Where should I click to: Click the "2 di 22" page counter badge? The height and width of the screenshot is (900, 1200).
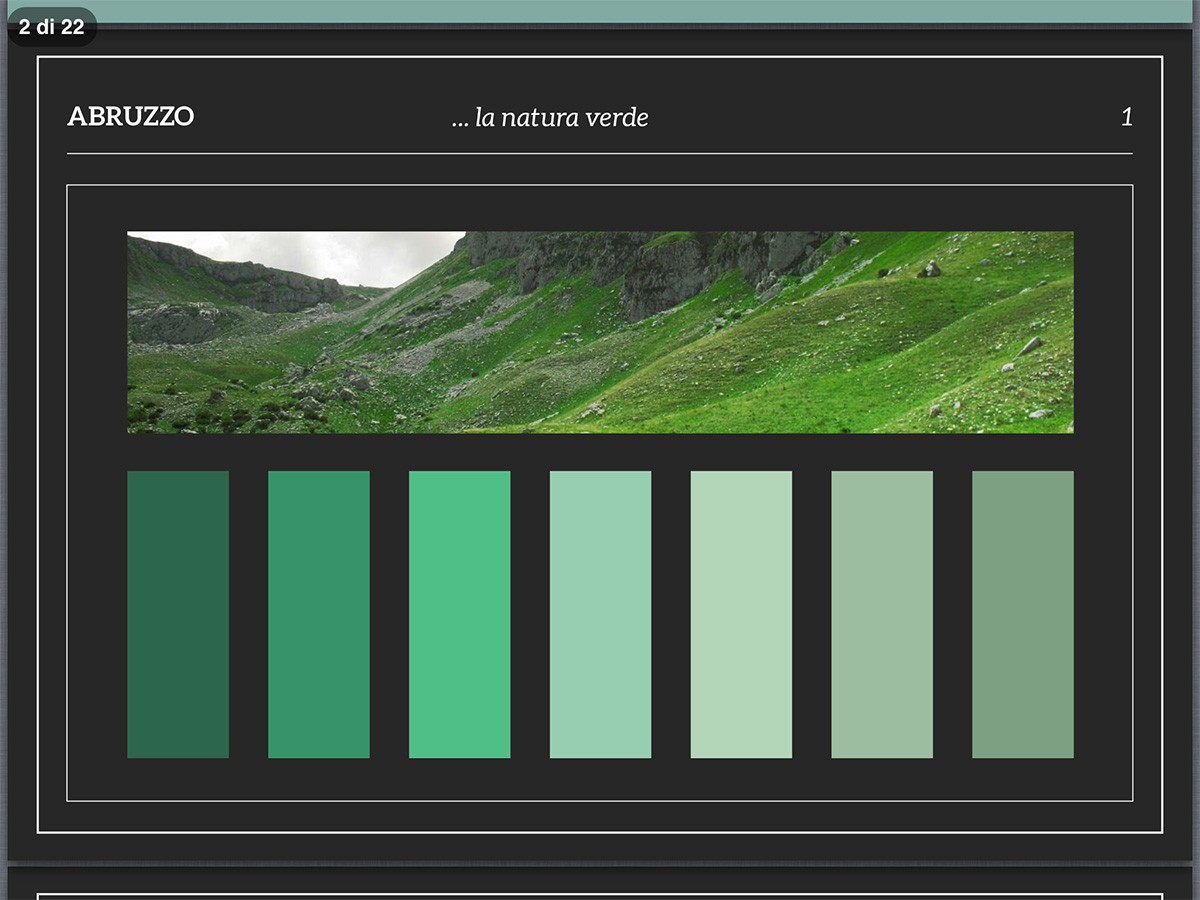(52, 27)
